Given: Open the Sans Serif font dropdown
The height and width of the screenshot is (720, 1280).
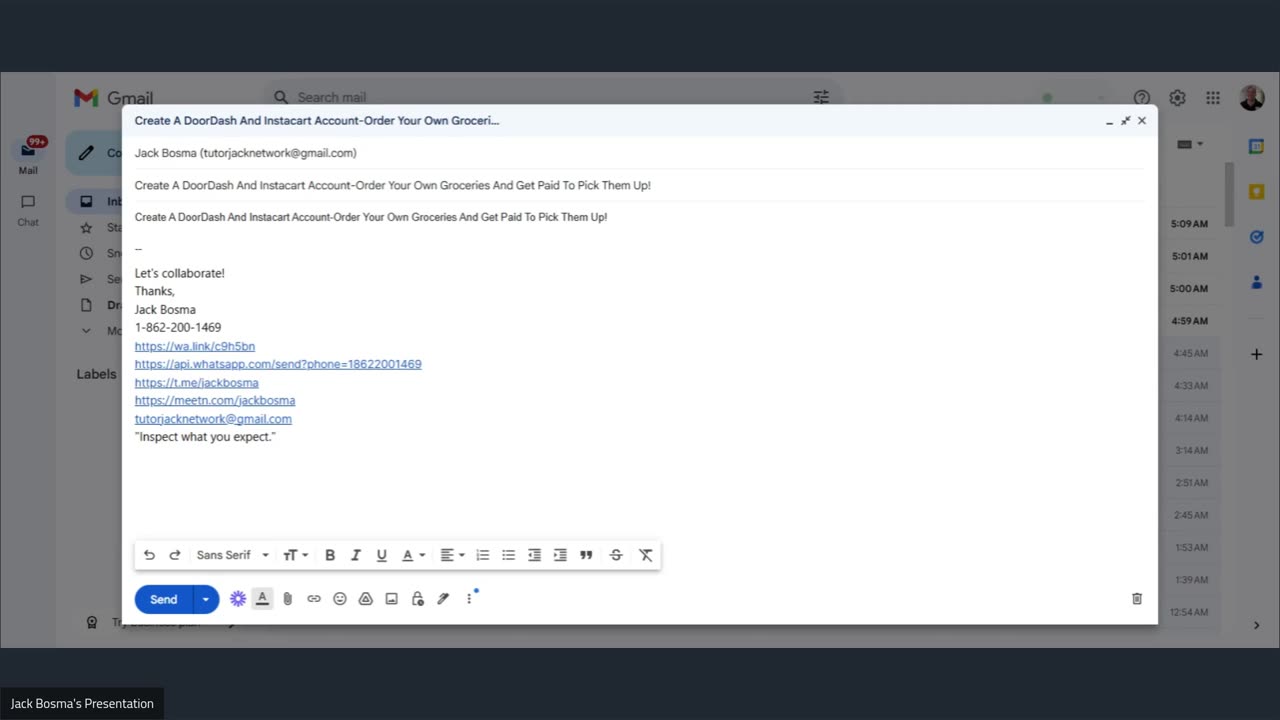Looking at the screenshot, I should click(233, 555).
